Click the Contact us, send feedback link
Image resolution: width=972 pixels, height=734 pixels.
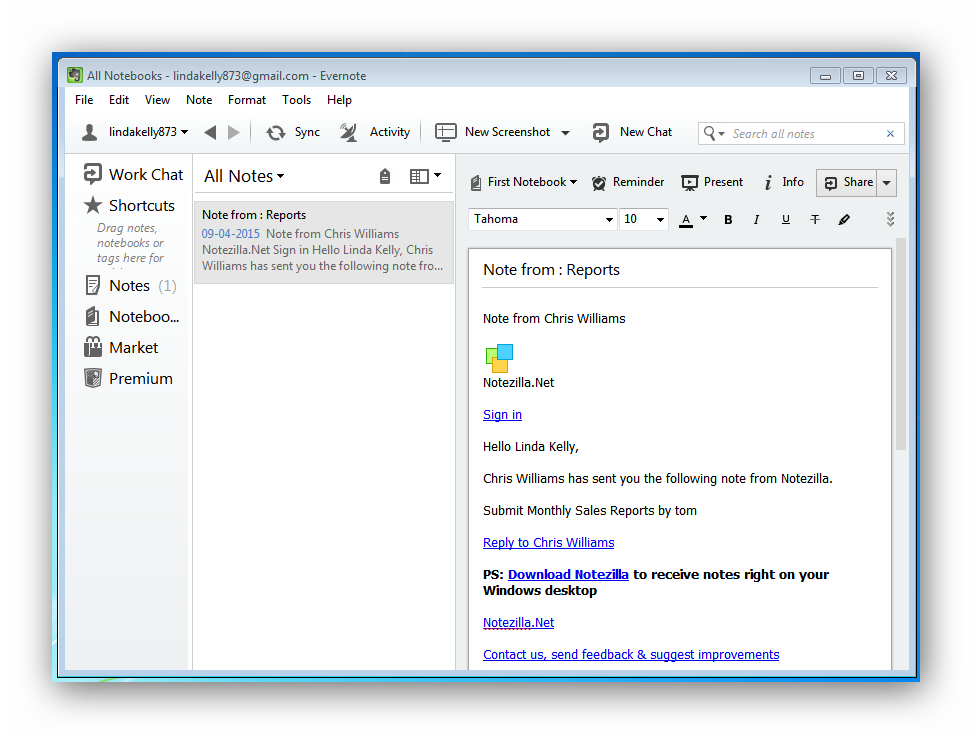coord(631,655)
